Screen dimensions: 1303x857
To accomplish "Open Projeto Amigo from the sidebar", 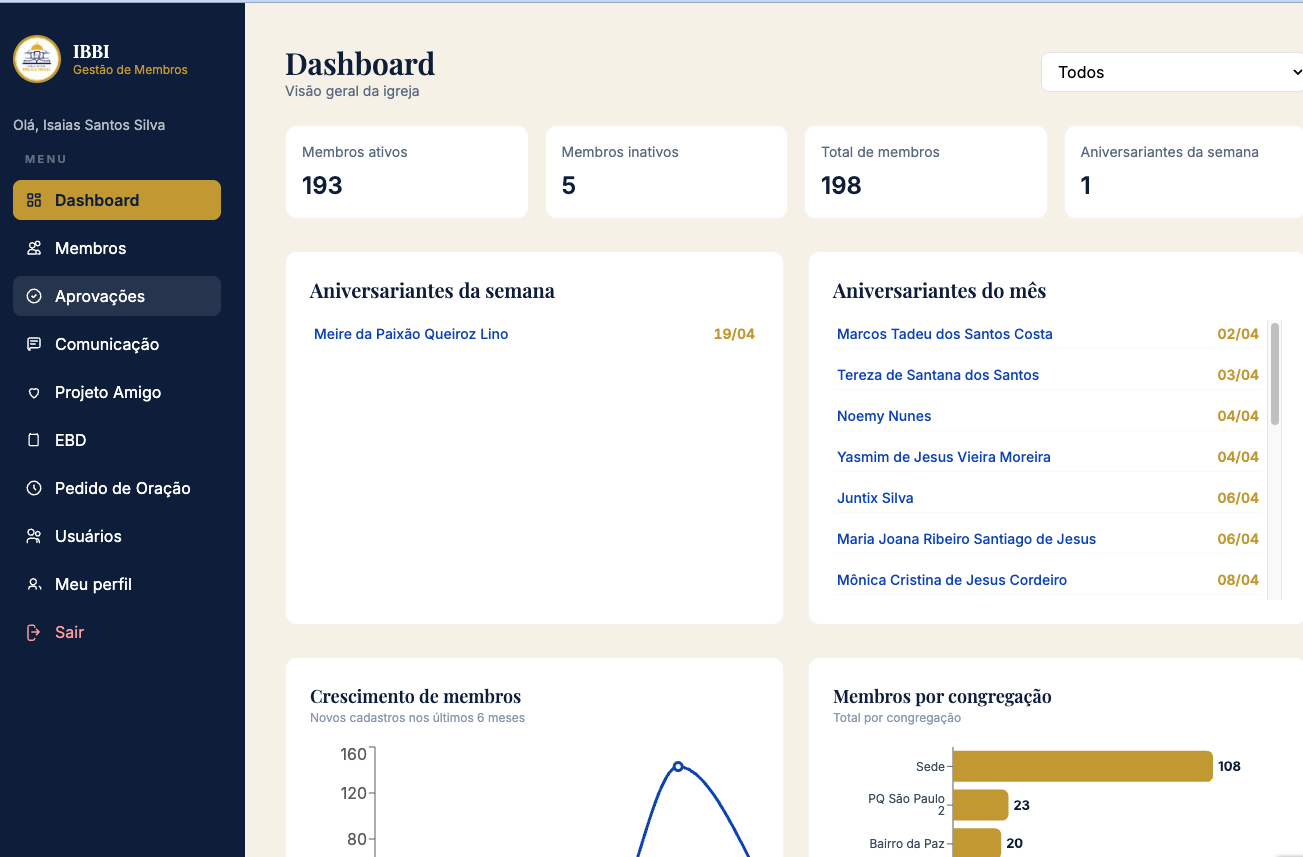I will point(117,392).
